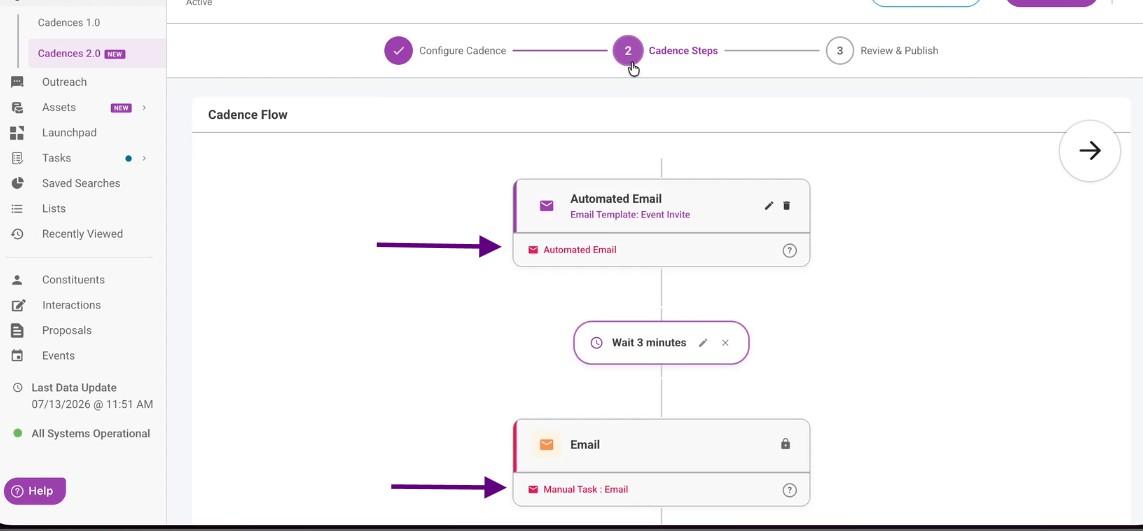Edit the Wait 3 minutes delay

point(703,343)
